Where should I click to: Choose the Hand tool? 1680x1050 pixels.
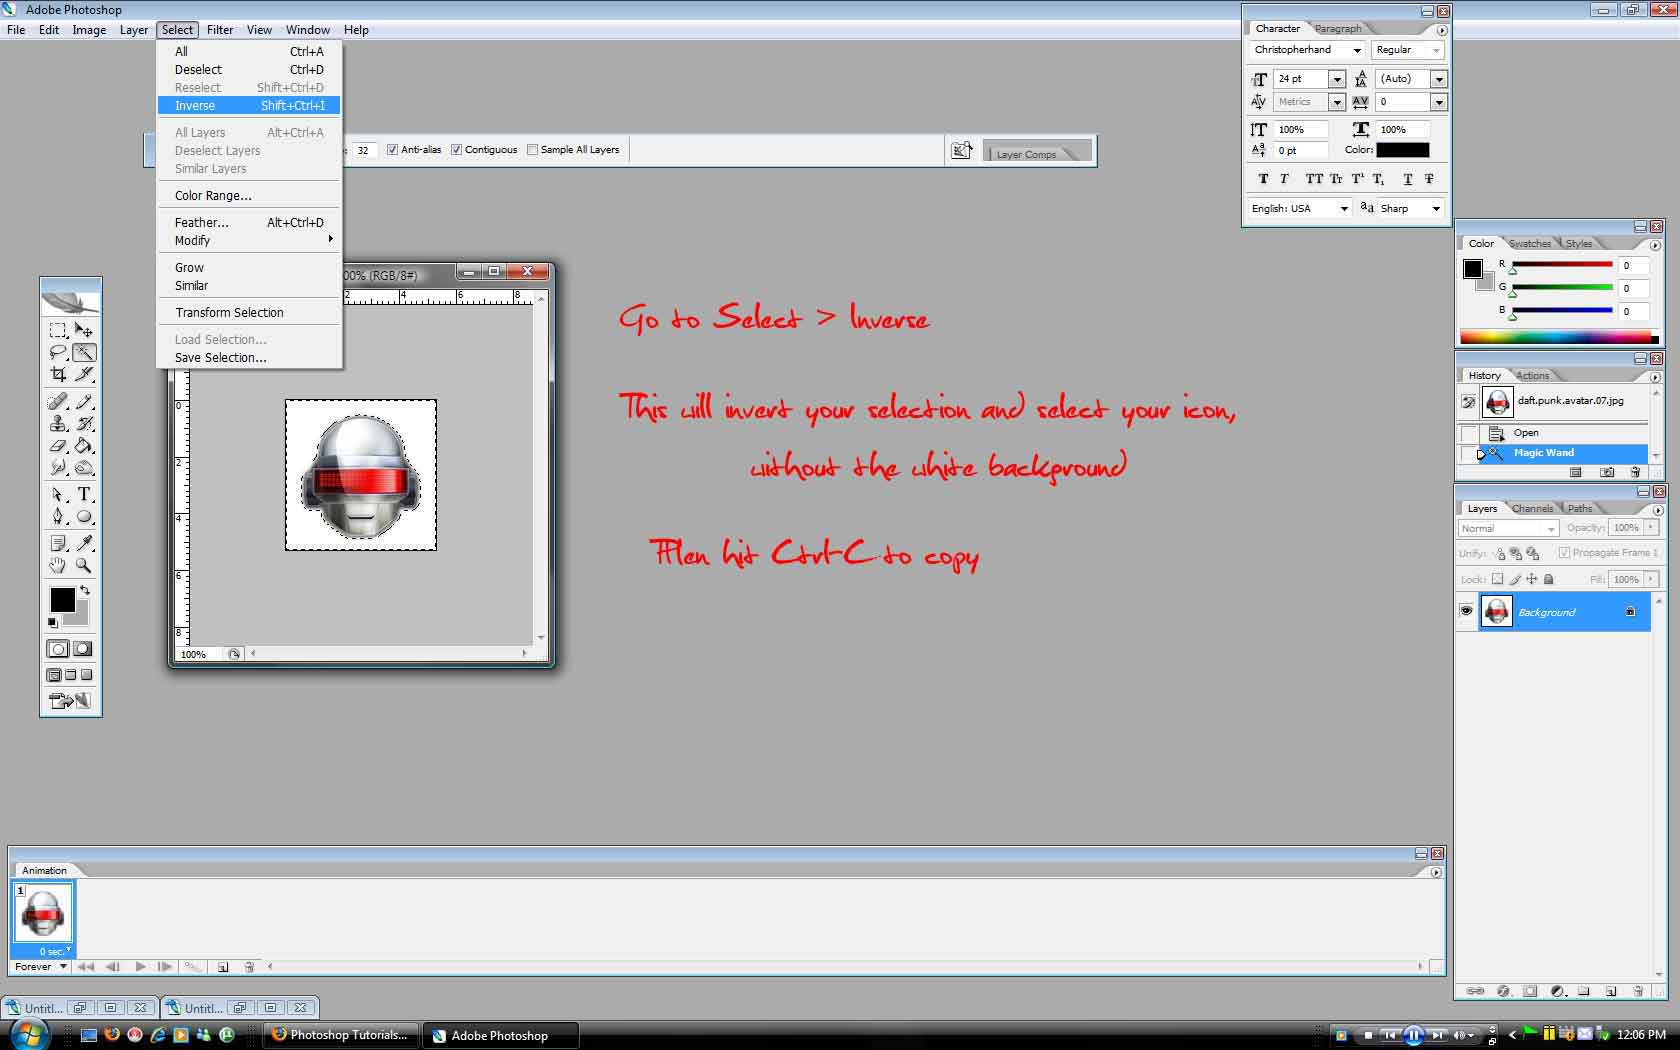tap(58, 566)
